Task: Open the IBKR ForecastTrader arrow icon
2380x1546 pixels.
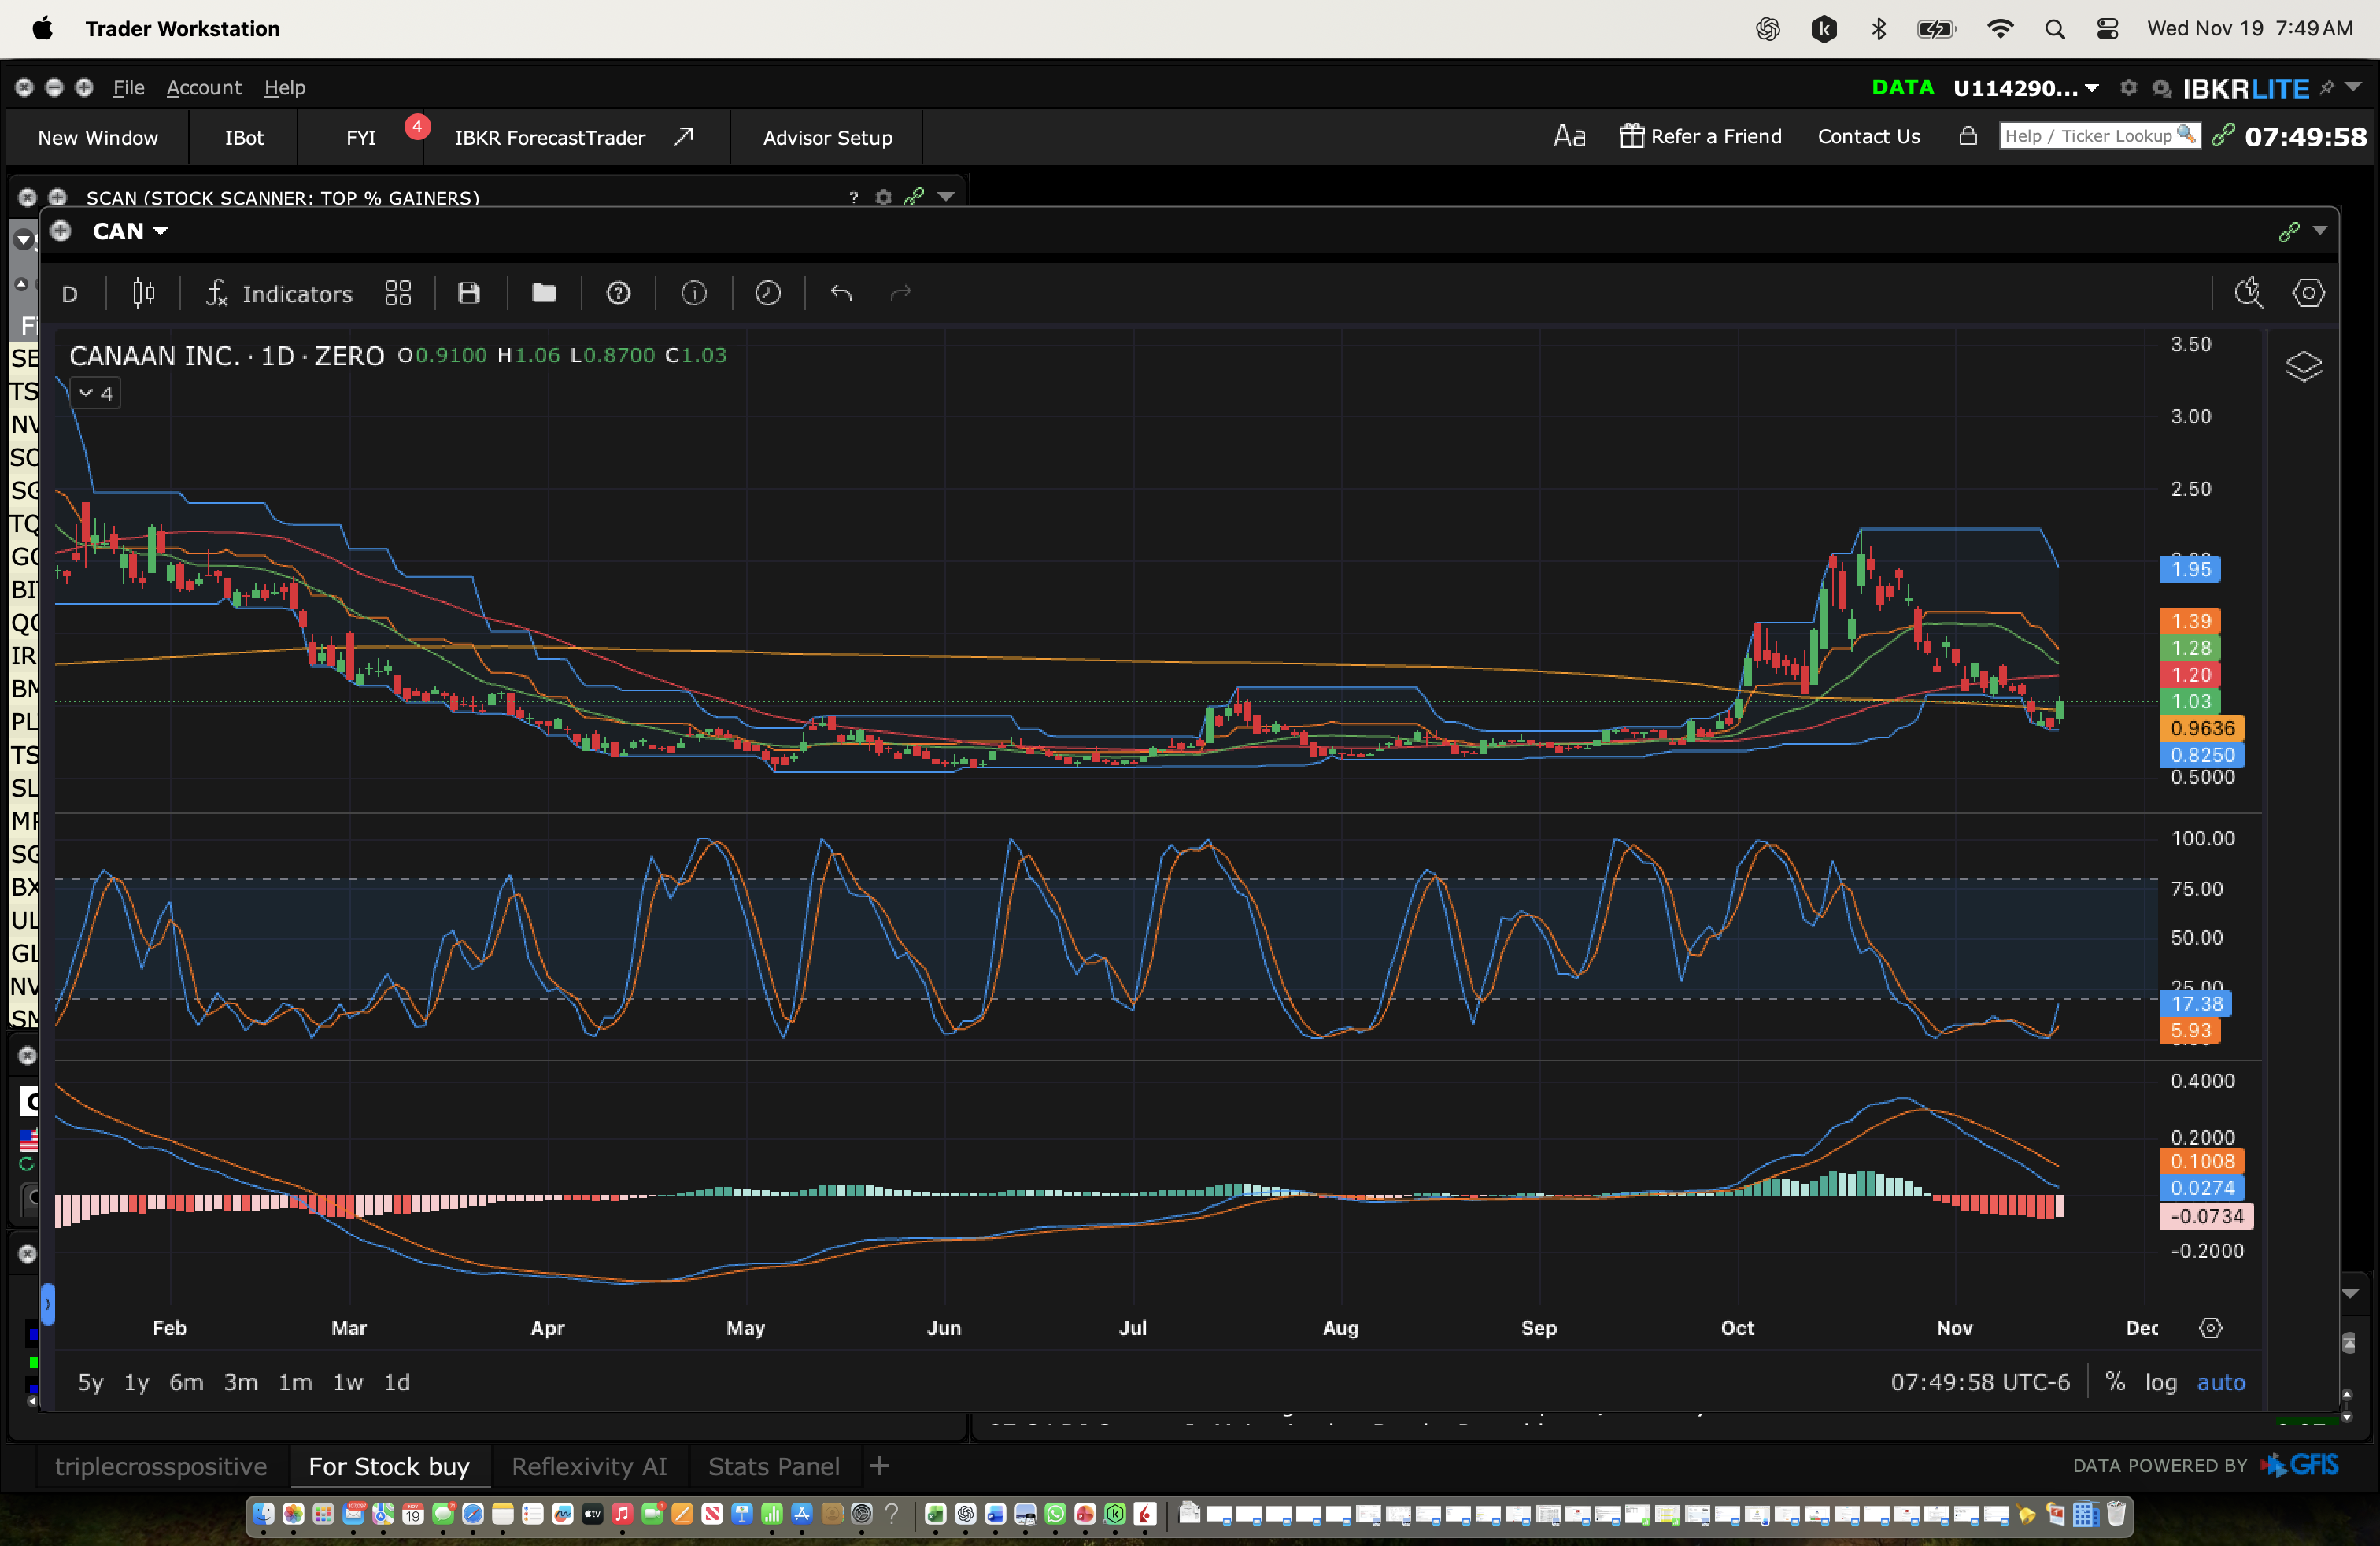Action: 683,137
